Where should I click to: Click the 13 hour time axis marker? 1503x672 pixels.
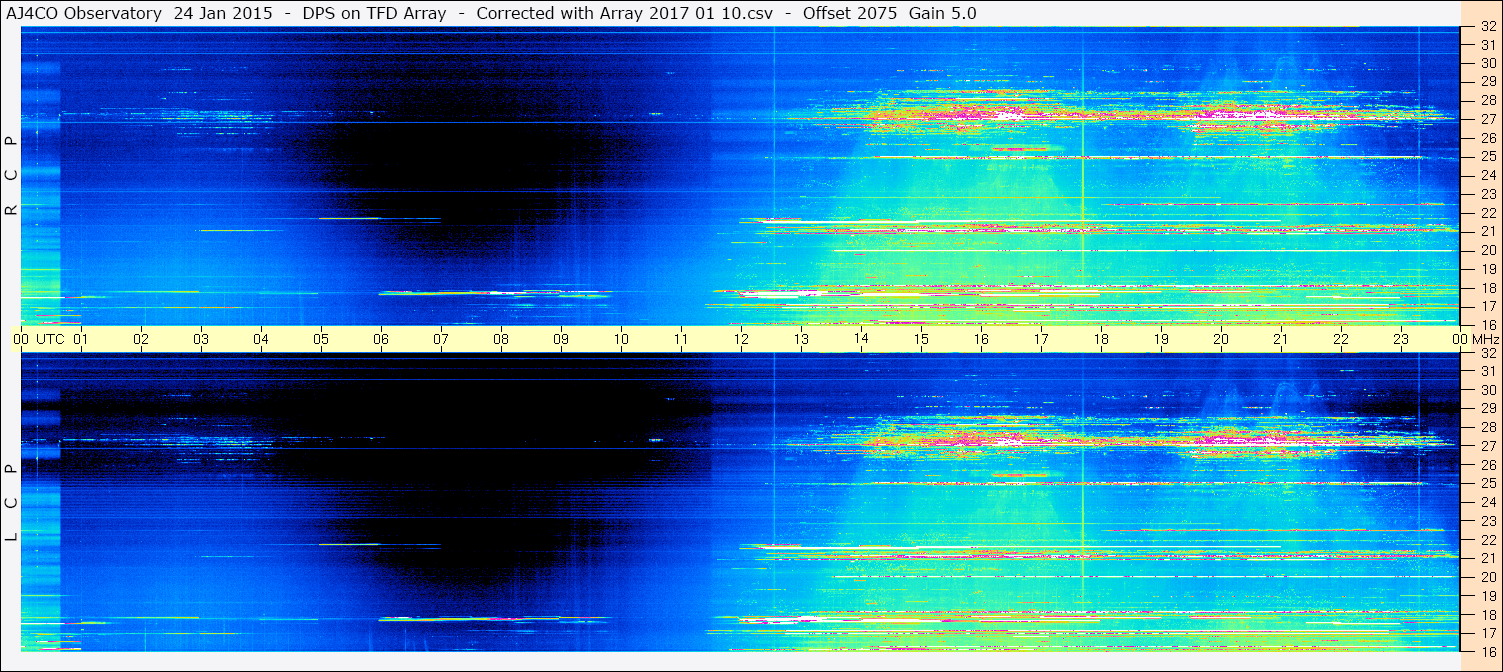pos(801,339)
